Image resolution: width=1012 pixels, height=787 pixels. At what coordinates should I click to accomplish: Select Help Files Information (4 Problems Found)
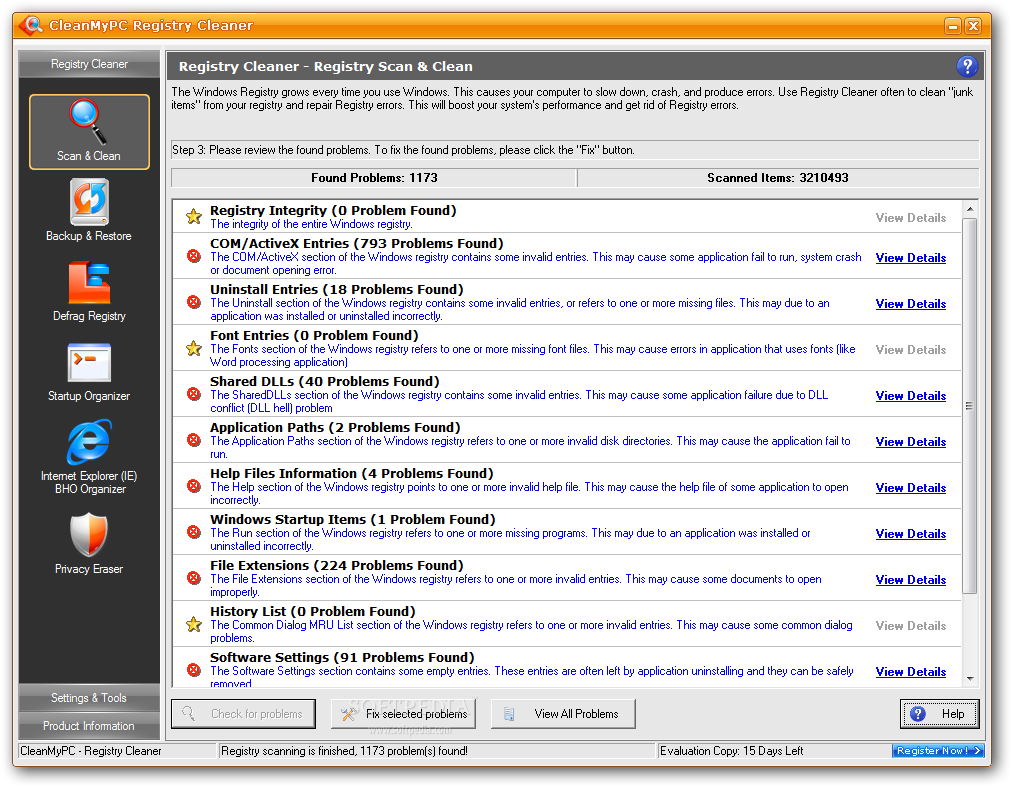pos(352,473)
